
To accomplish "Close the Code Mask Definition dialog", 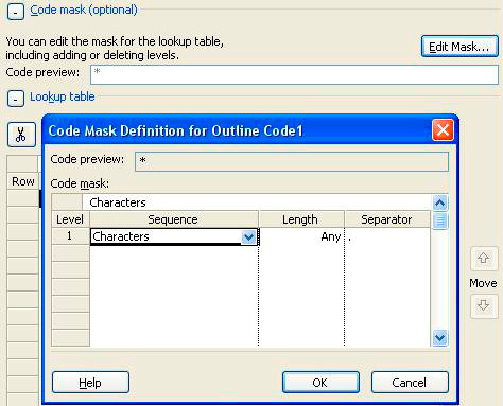I will tap(443, 130).
